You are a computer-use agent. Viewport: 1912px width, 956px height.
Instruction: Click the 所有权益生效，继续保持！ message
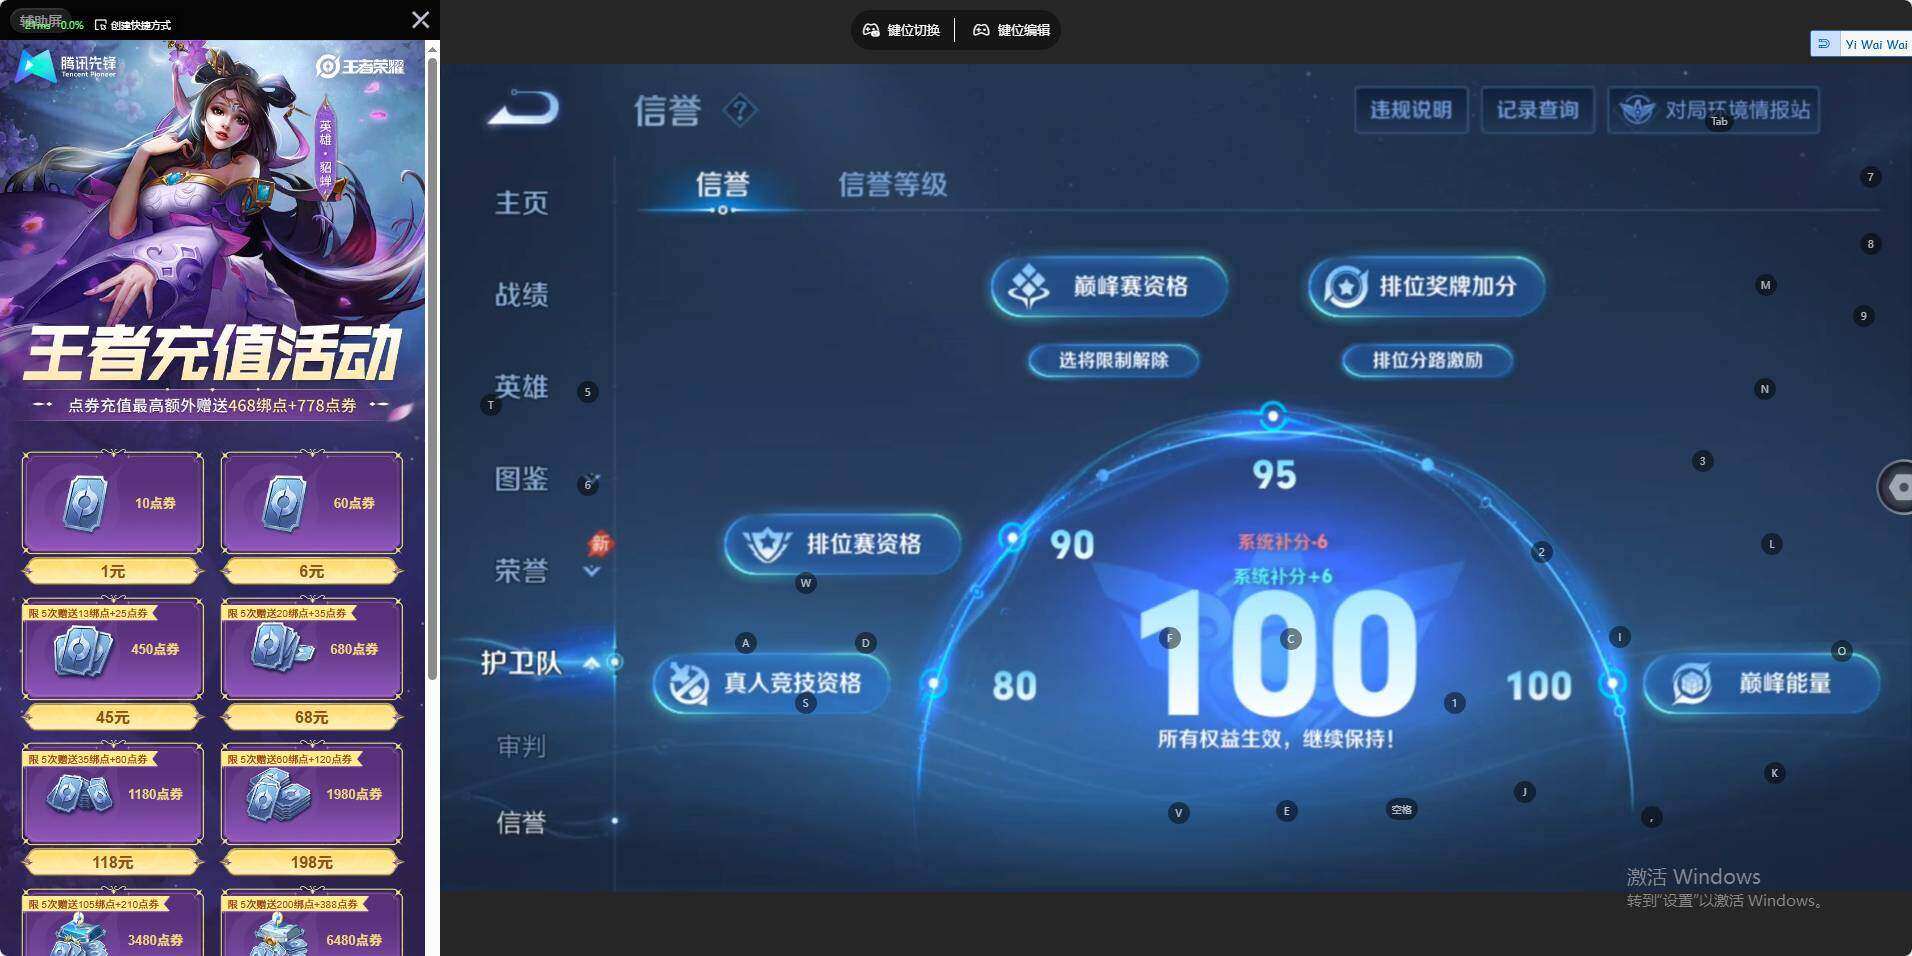[1276, 739]
